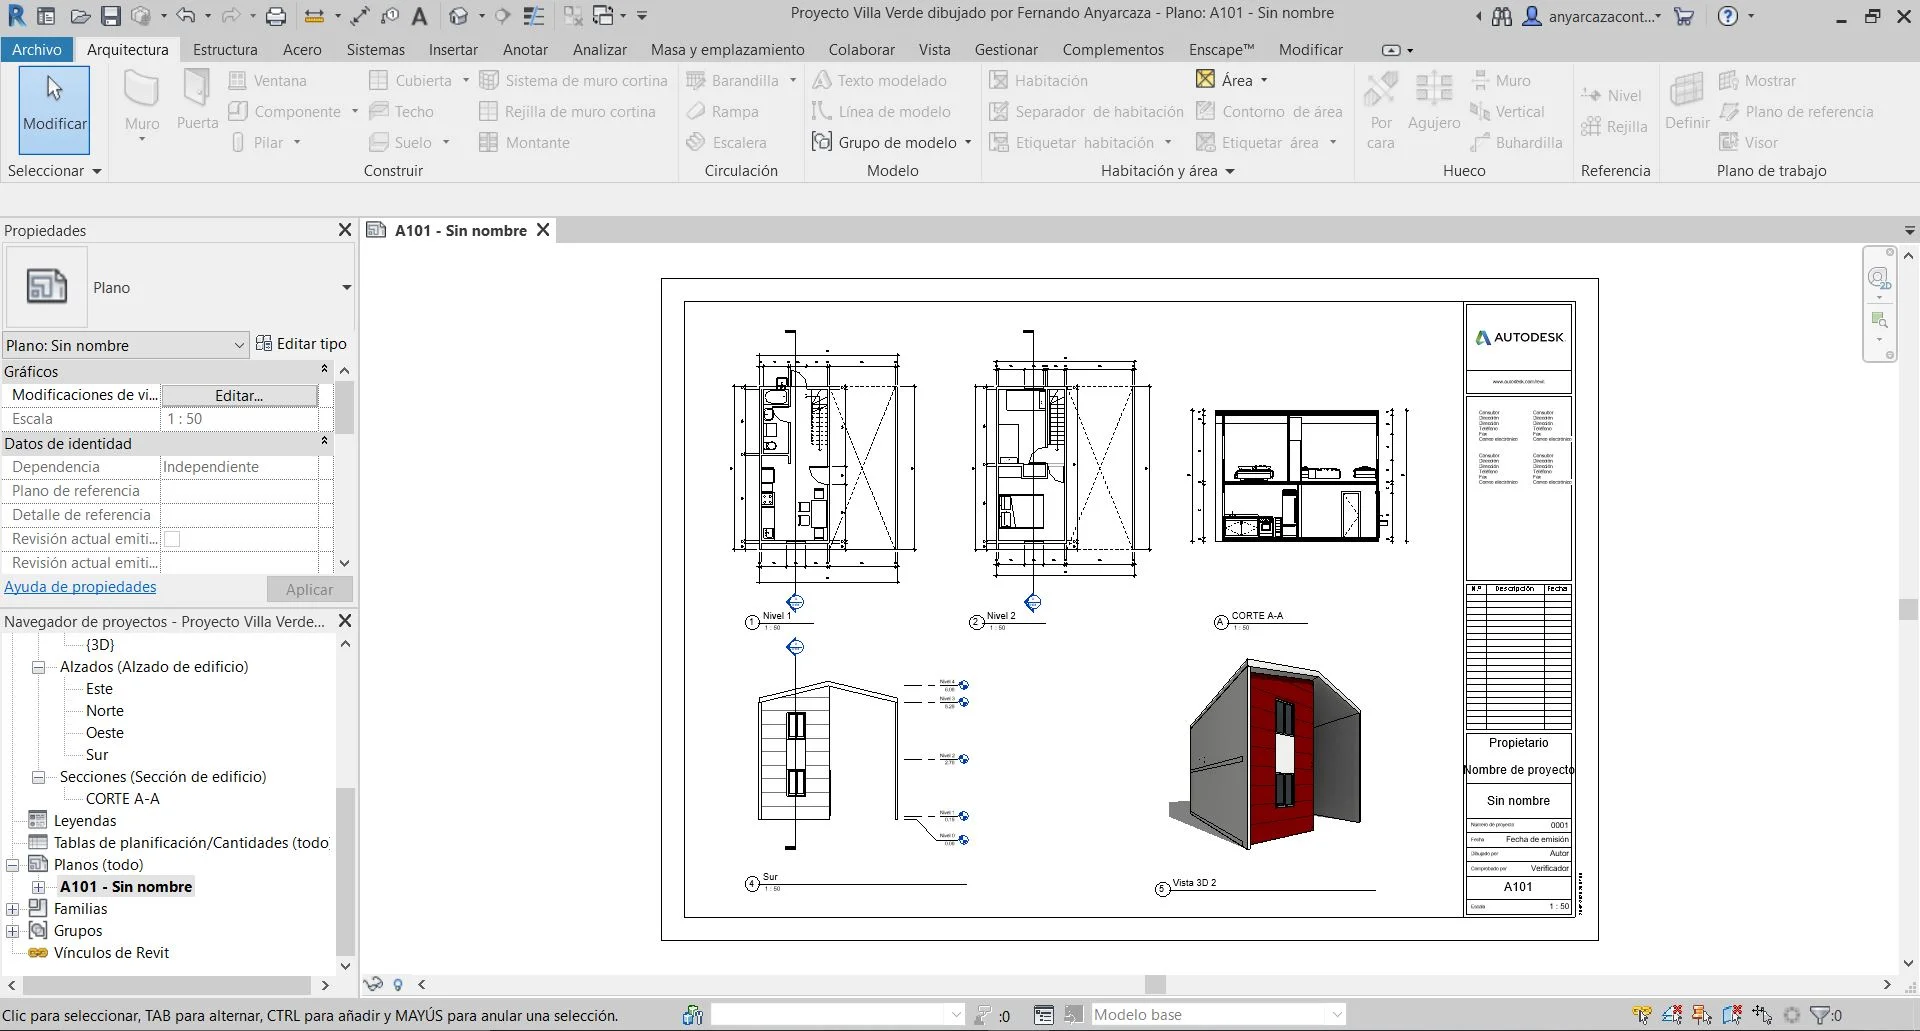This screenshot has width=1920, height=1031.
Task: Click the Grupo de modelo icon
Action: click(821, 142)
